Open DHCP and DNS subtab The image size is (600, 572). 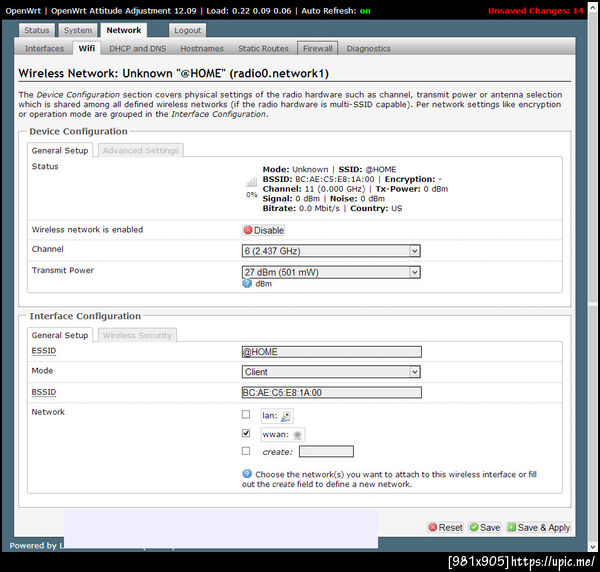pyautogui.click(x=138, y=49)
